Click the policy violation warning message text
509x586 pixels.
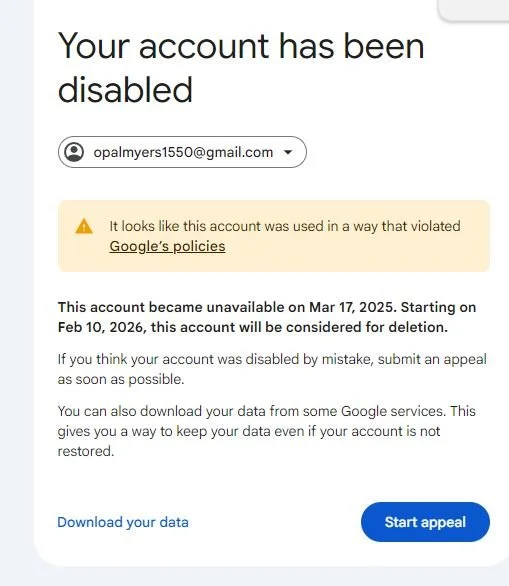(x=285, y=236)
